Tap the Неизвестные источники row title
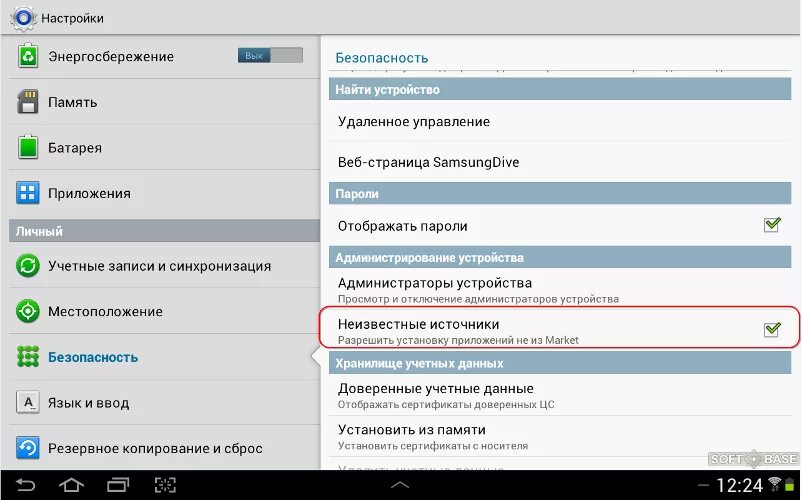The image size is (802, 500). (418, 324)
